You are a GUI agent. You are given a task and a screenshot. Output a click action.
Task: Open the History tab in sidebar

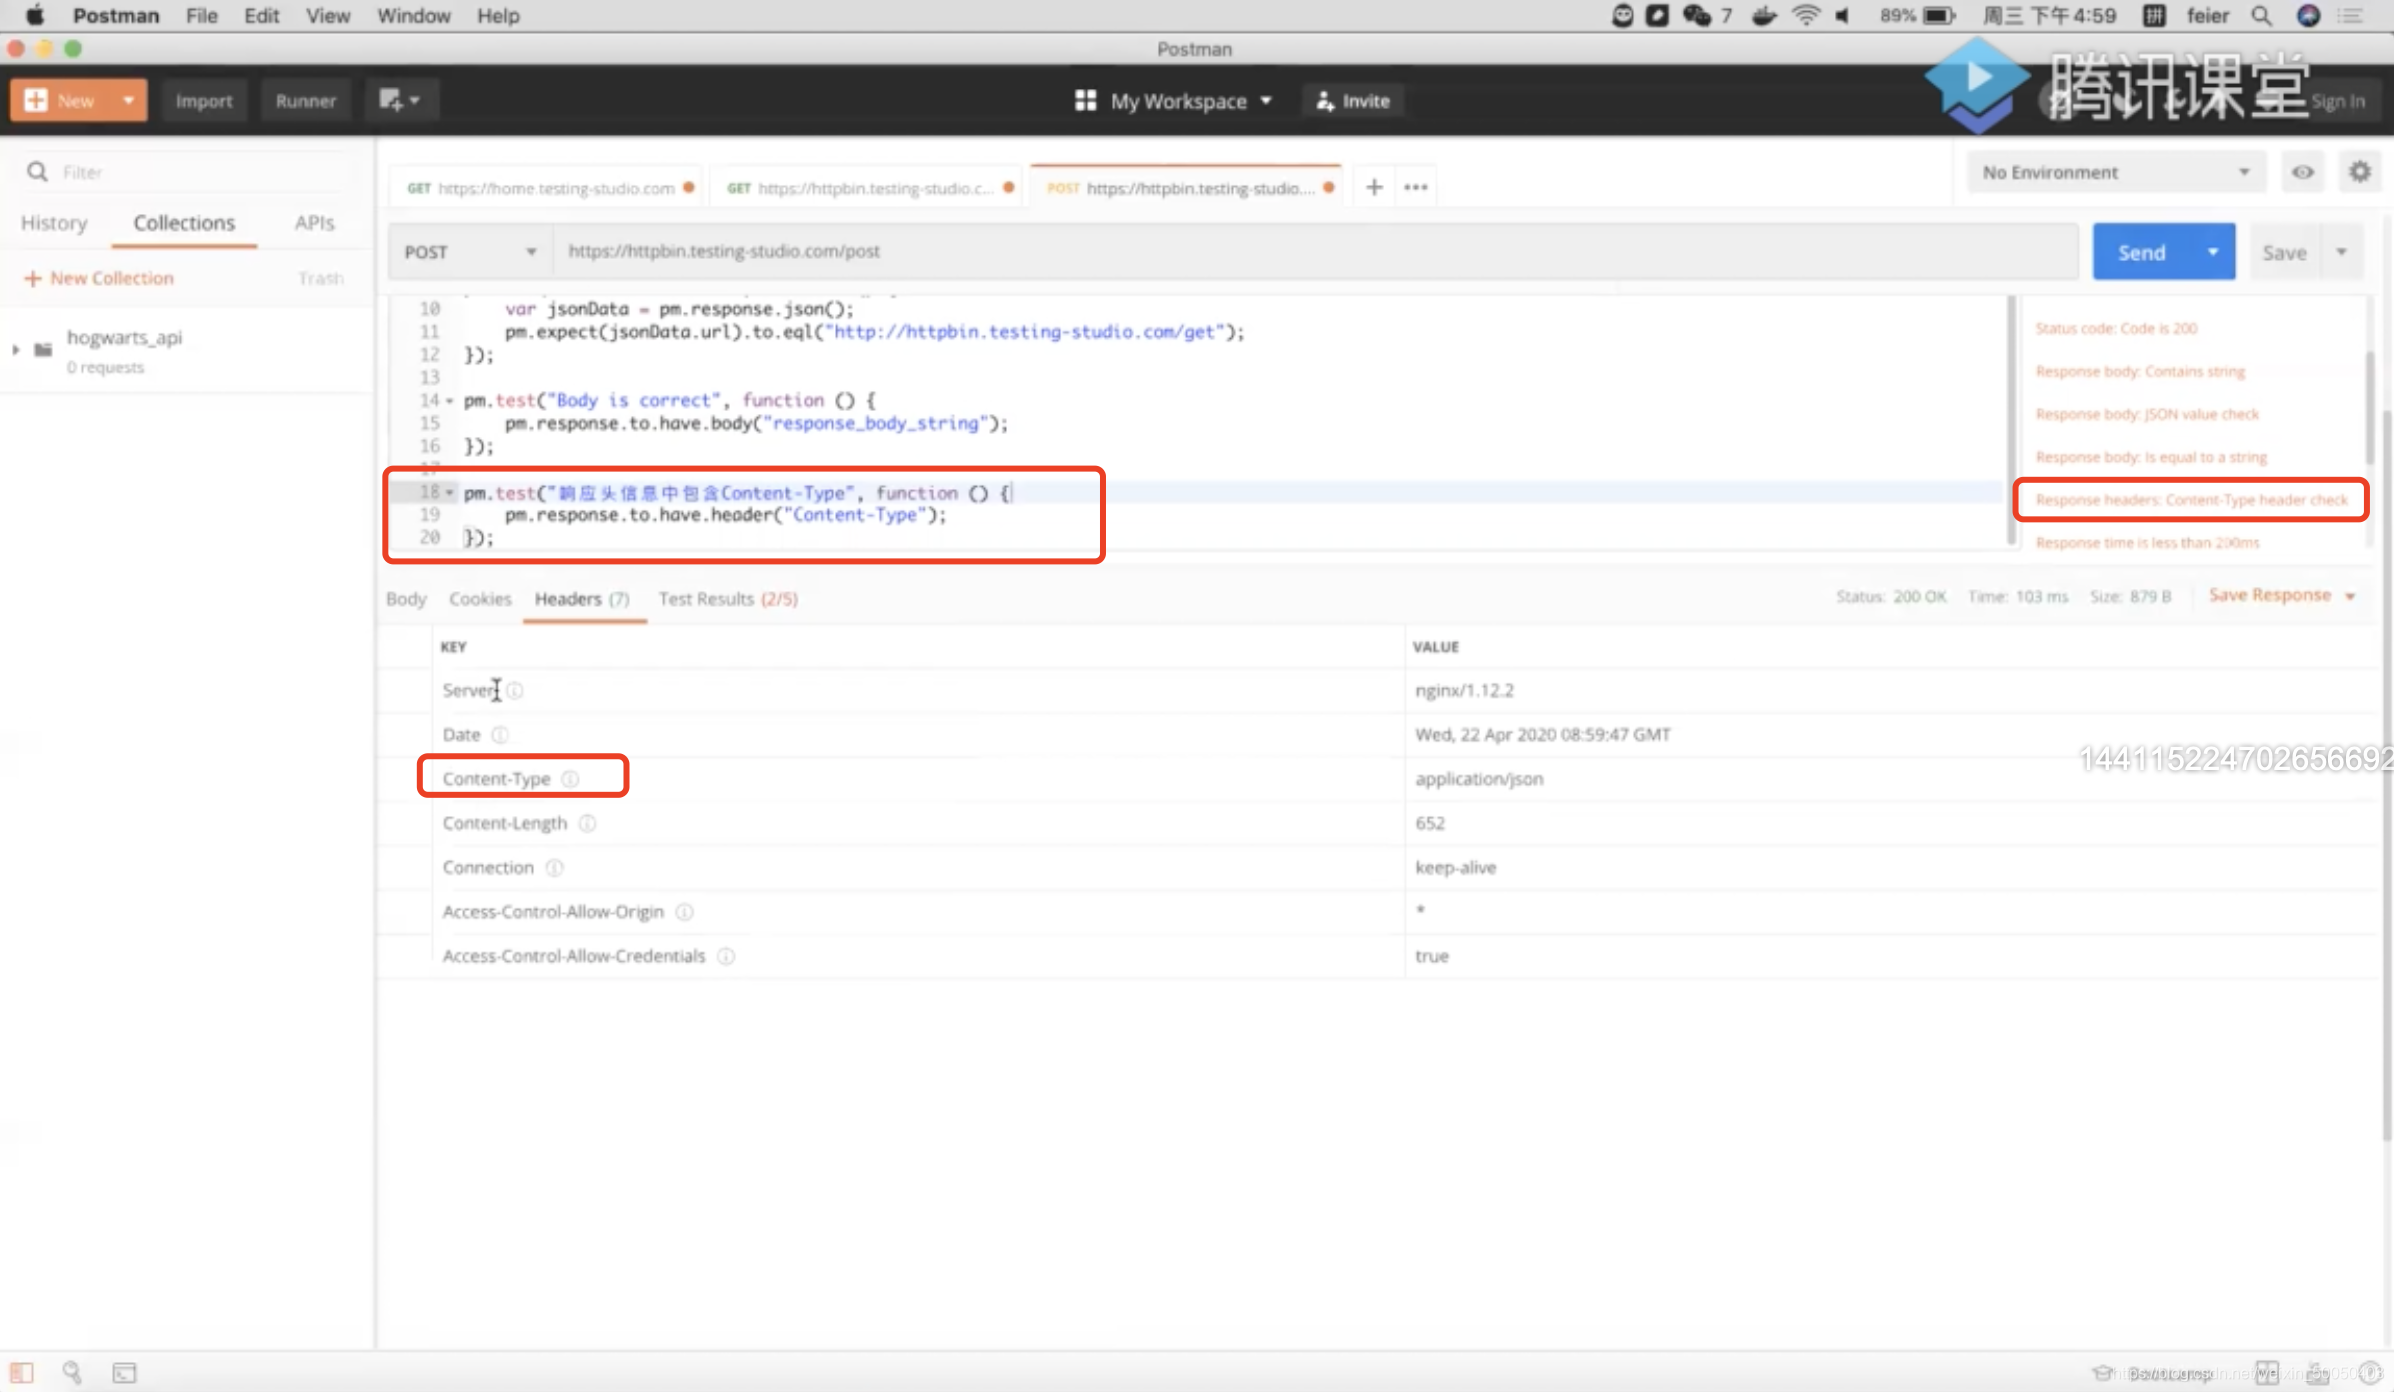pos(54,223)
